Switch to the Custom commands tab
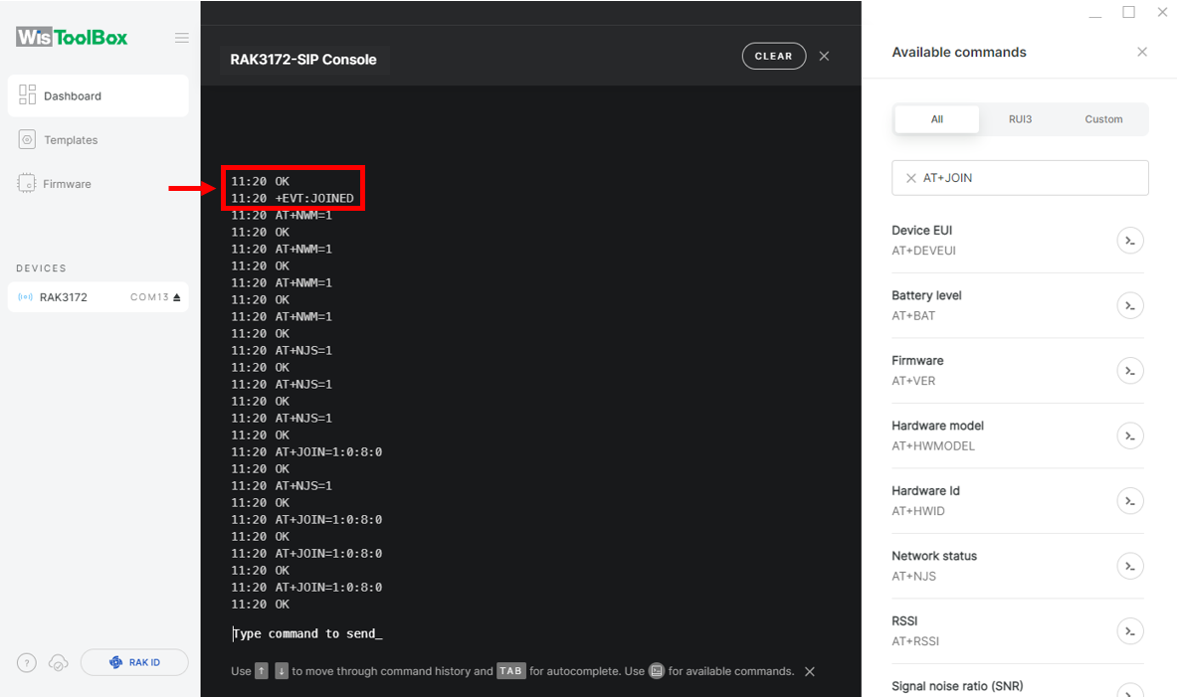Image resolution: width=1180 pixels, height=698 pixels. click(1103, 119)
